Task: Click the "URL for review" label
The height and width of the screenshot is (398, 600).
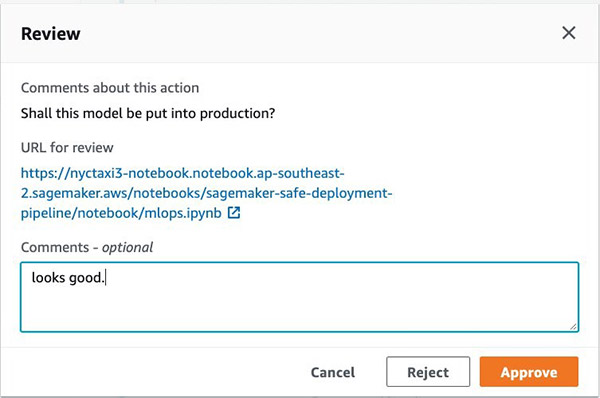Action: 67,148
